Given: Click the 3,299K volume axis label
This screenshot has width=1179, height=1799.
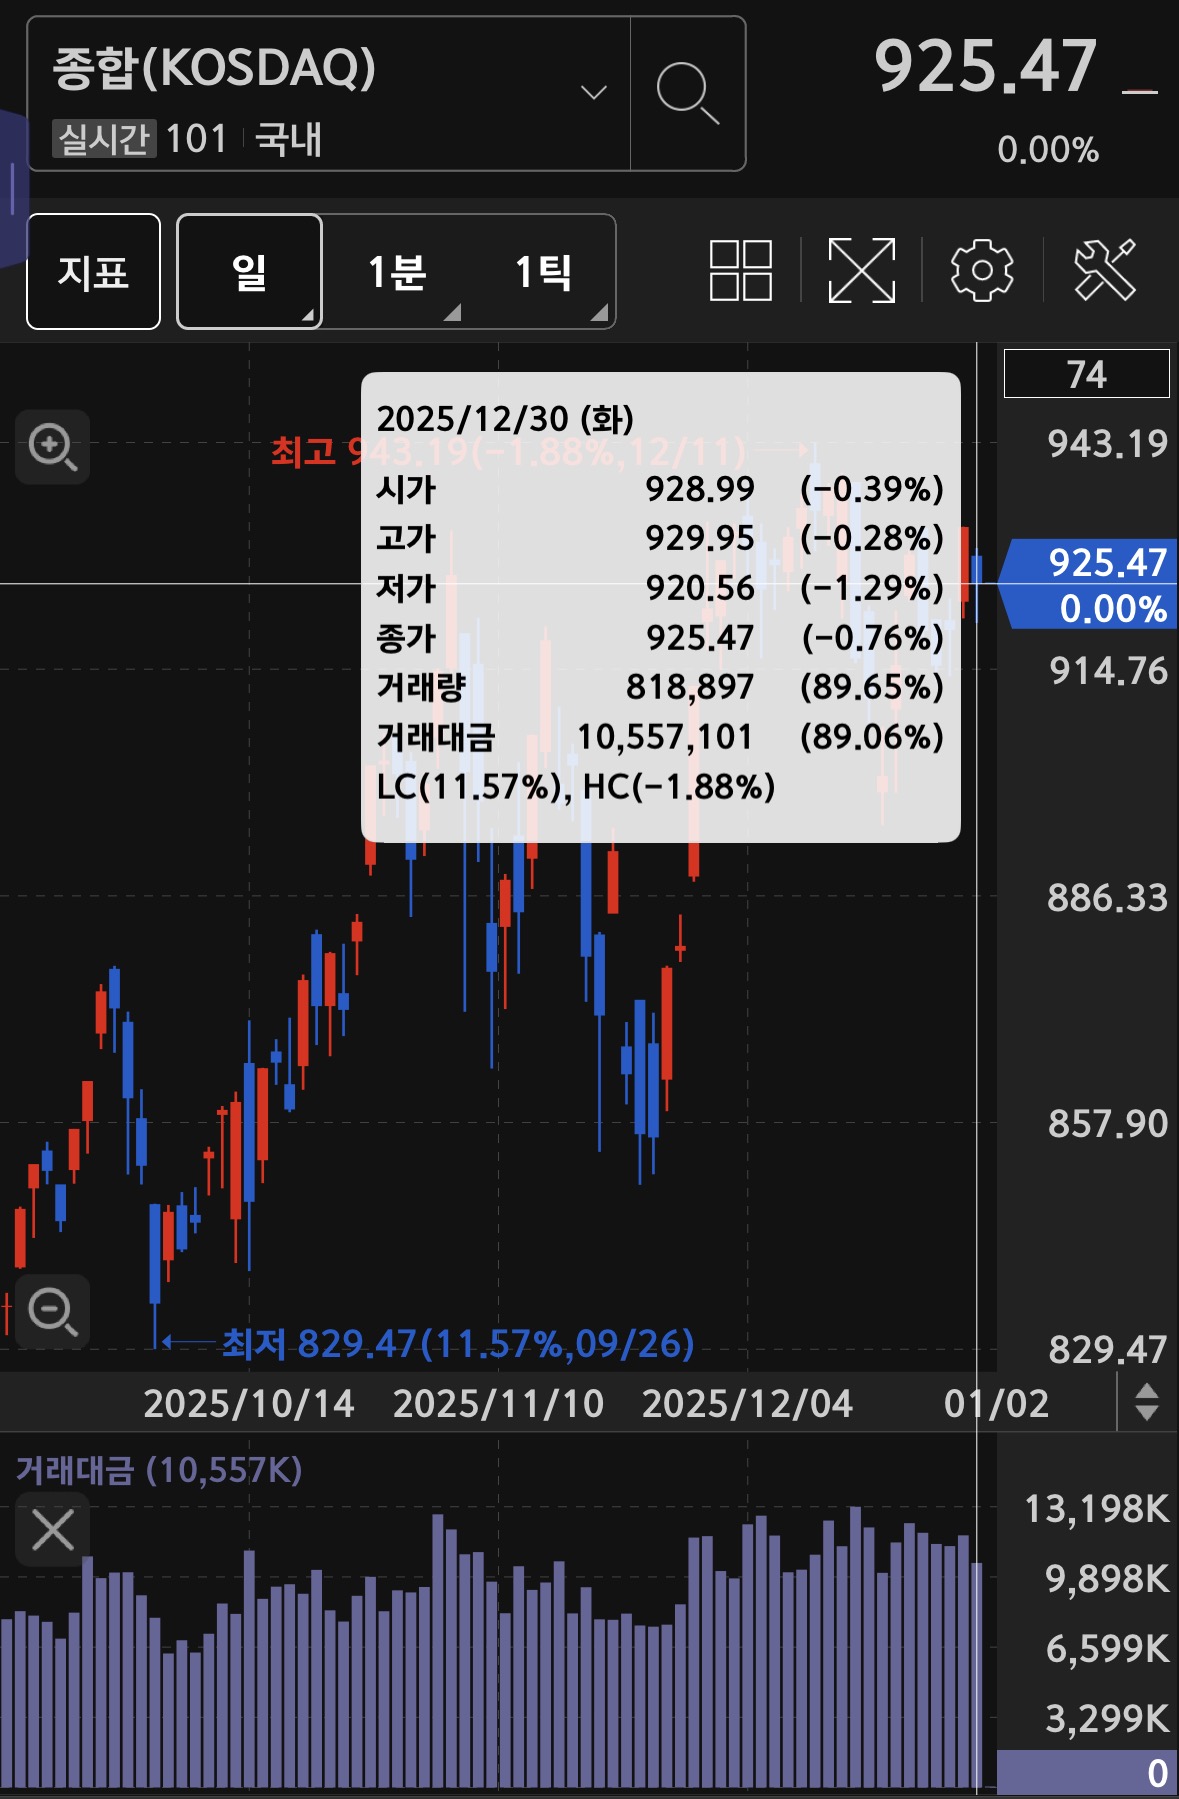Looking at the screenshot, I should coord(1107,1719).
